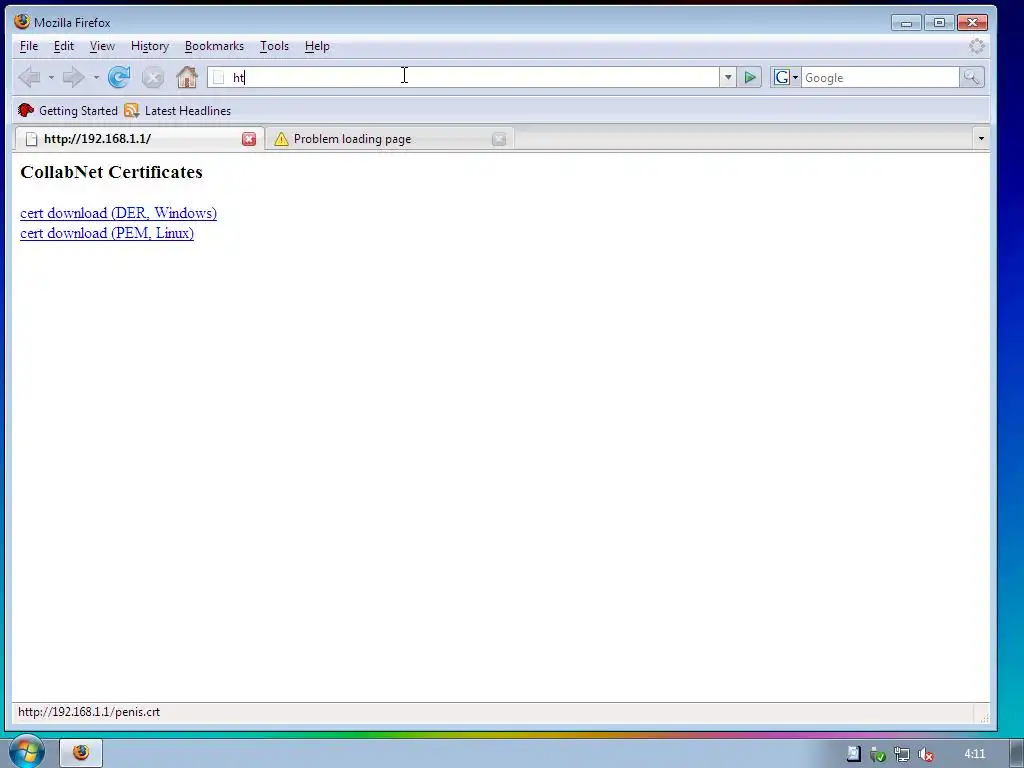Click cert download (DER, Windows) link
1024x768 pixels.
[118, 213]
